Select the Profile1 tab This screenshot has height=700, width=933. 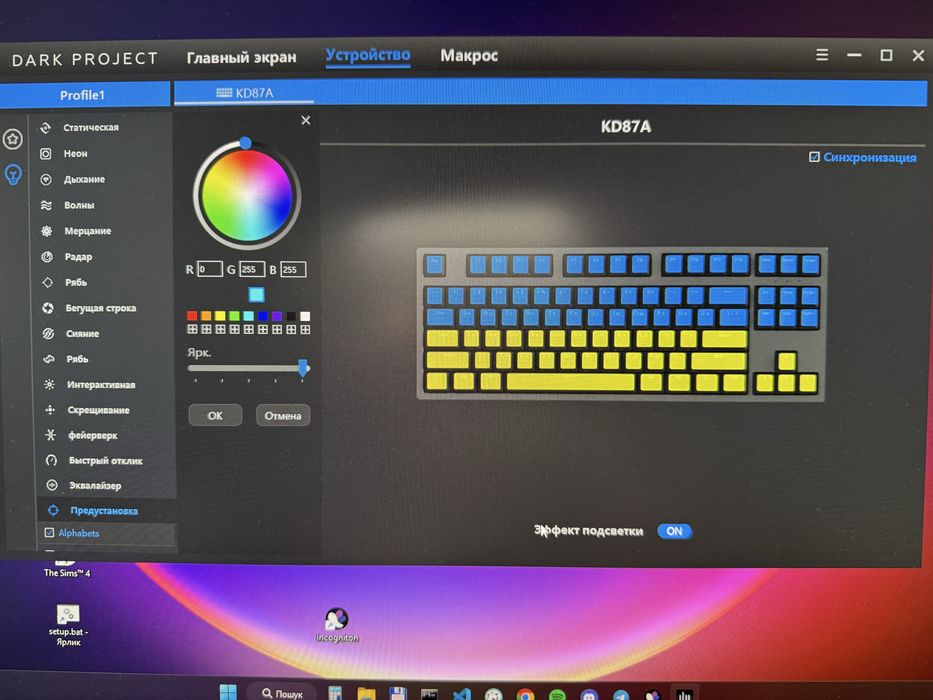tap(83, 95)
